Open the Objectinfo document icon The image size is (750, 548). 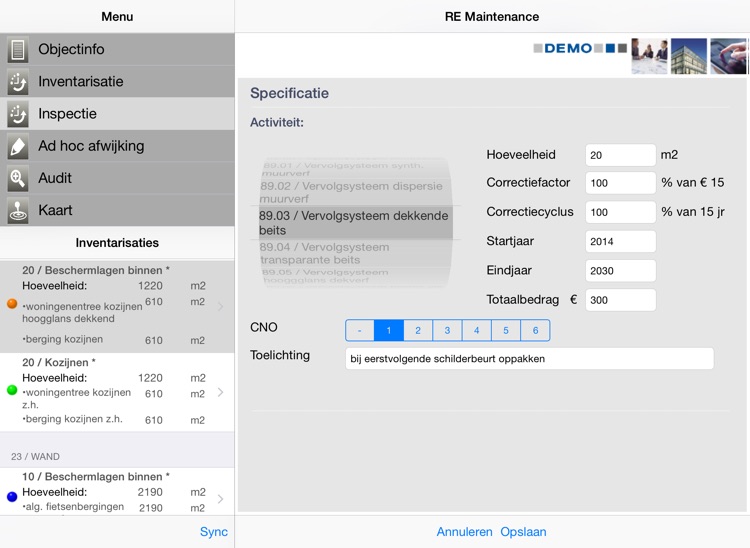tap(18, 49)
